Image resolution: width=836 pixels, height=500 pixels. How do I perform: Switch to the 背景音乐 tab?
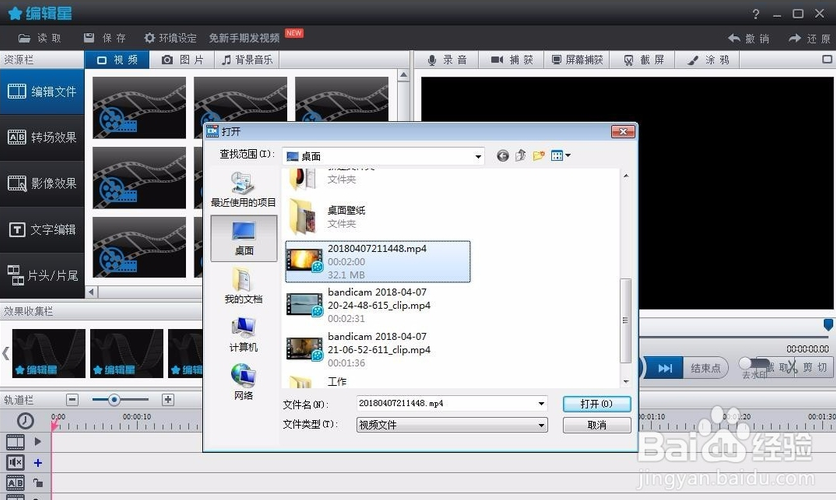246,60
